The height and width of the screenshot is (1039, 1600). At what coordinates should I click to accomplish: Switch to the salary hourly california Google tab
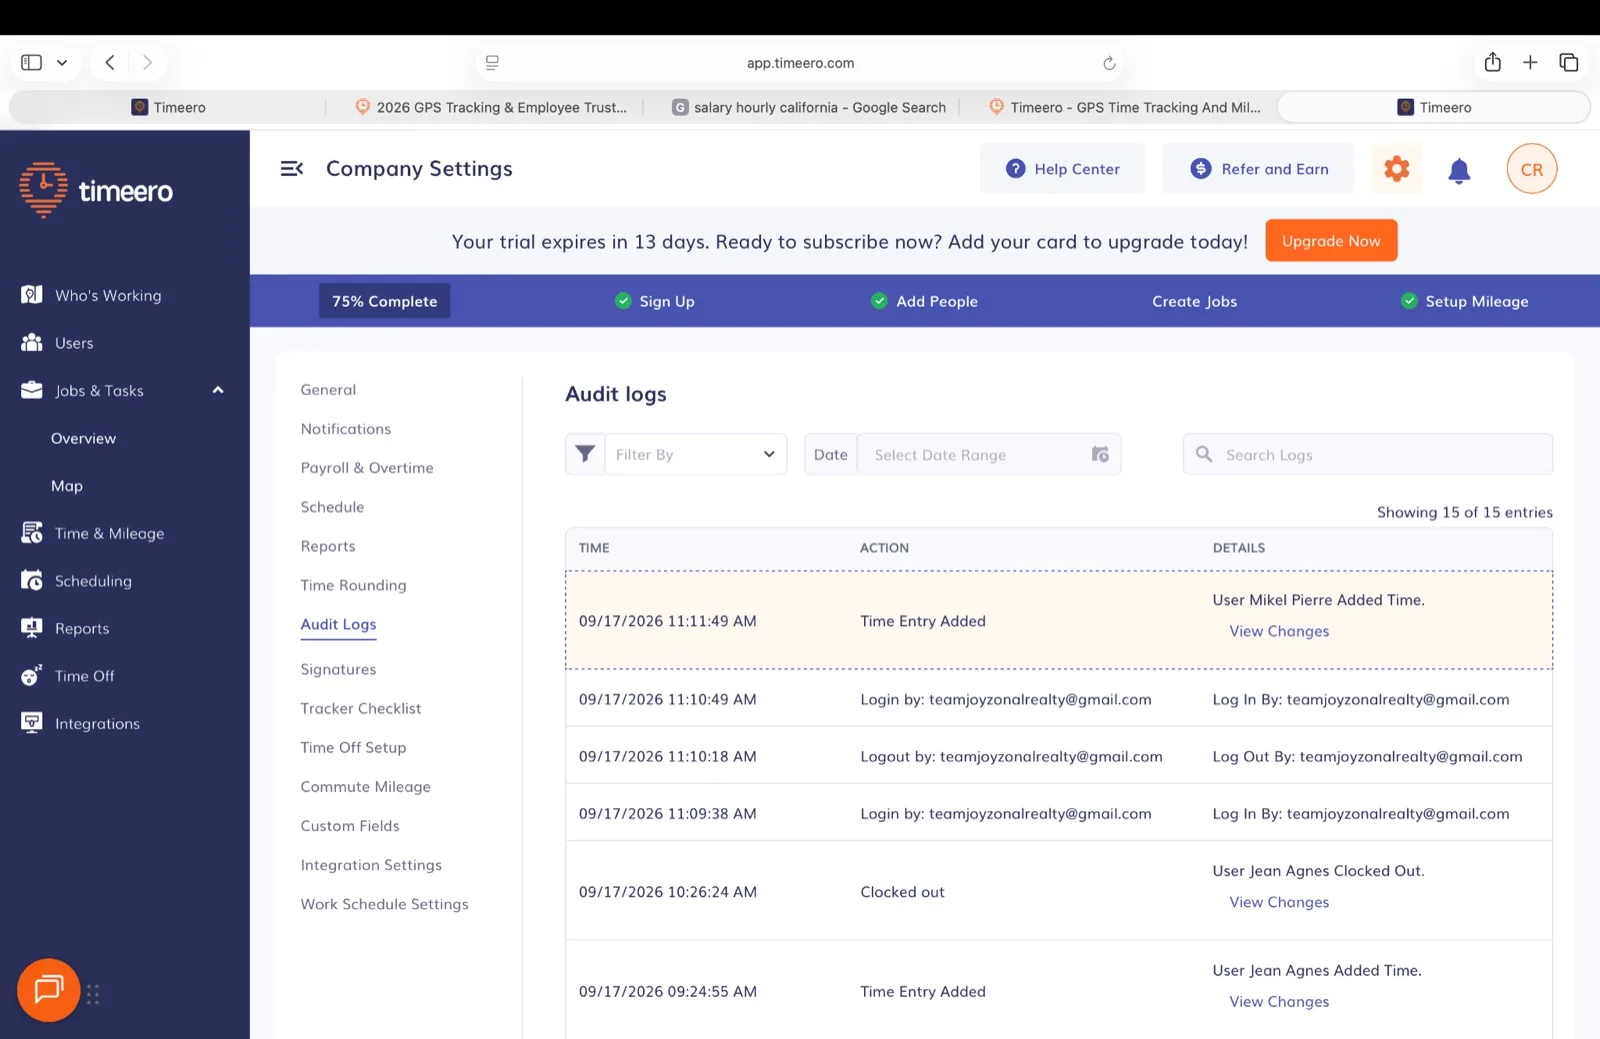[x=809, y=107]
